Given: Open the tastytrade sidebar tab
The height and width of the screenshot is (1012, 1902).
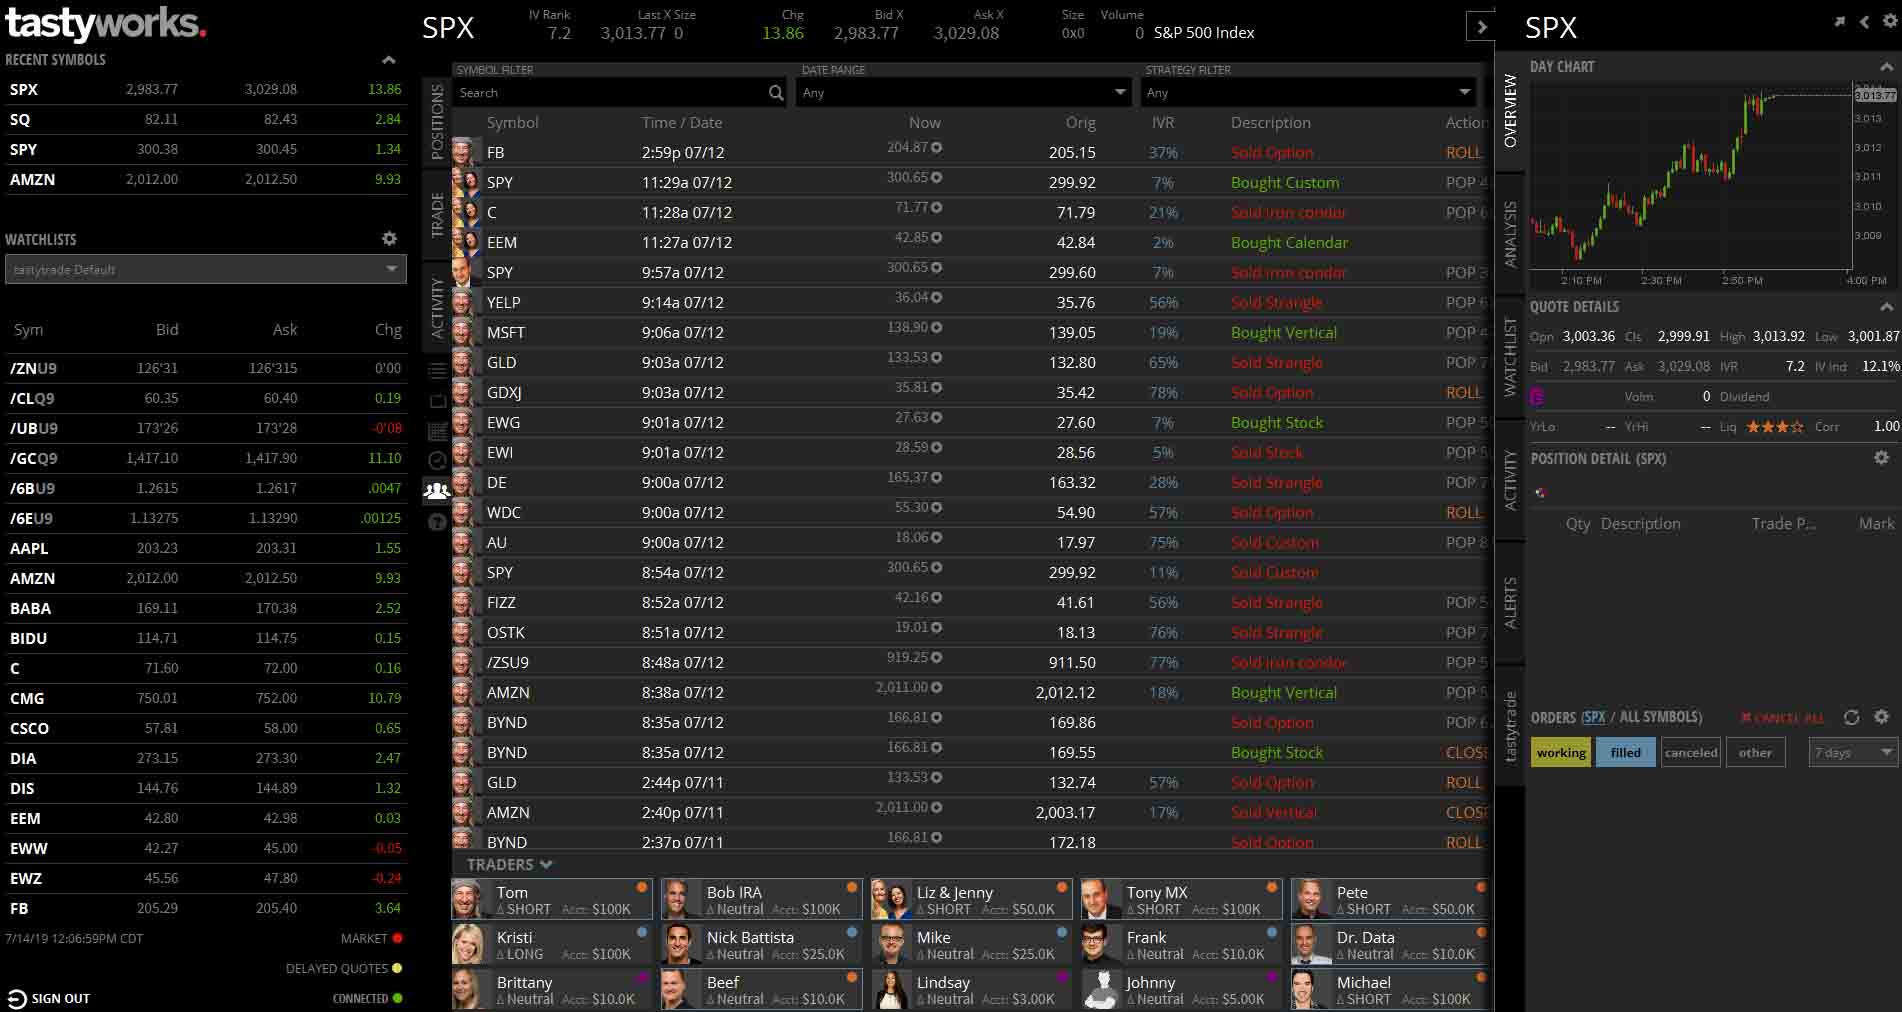Looking at the screenshot, I should (1510, 726).
